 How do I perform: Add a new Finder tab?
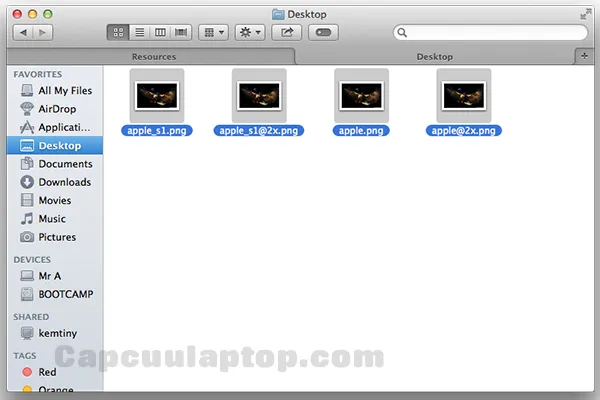pos(584,56)
